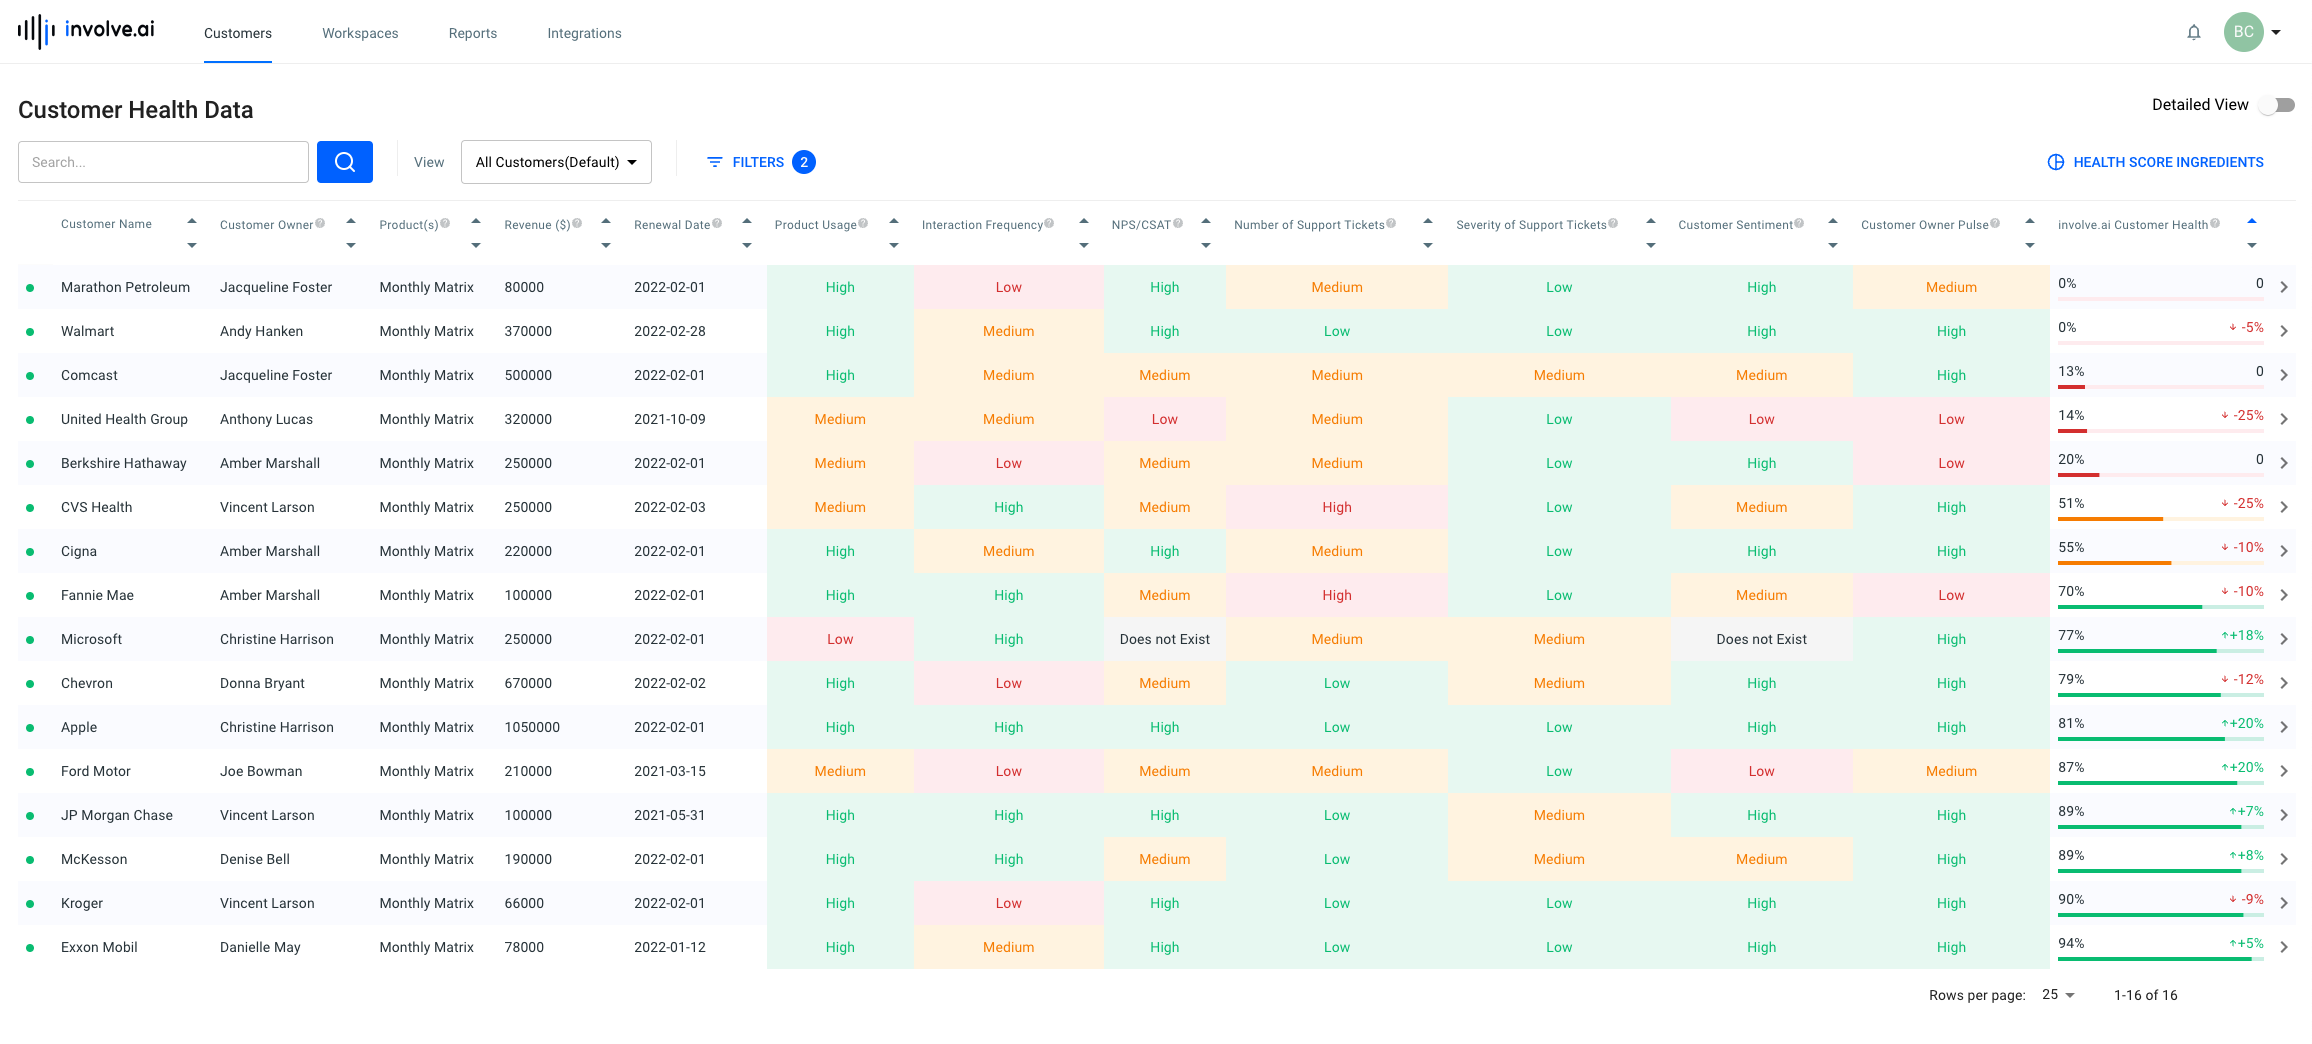Click the 1-16 of 16 pagination text
This screenshot has height=1044, width=2312.
click(x=2145, y=995)
